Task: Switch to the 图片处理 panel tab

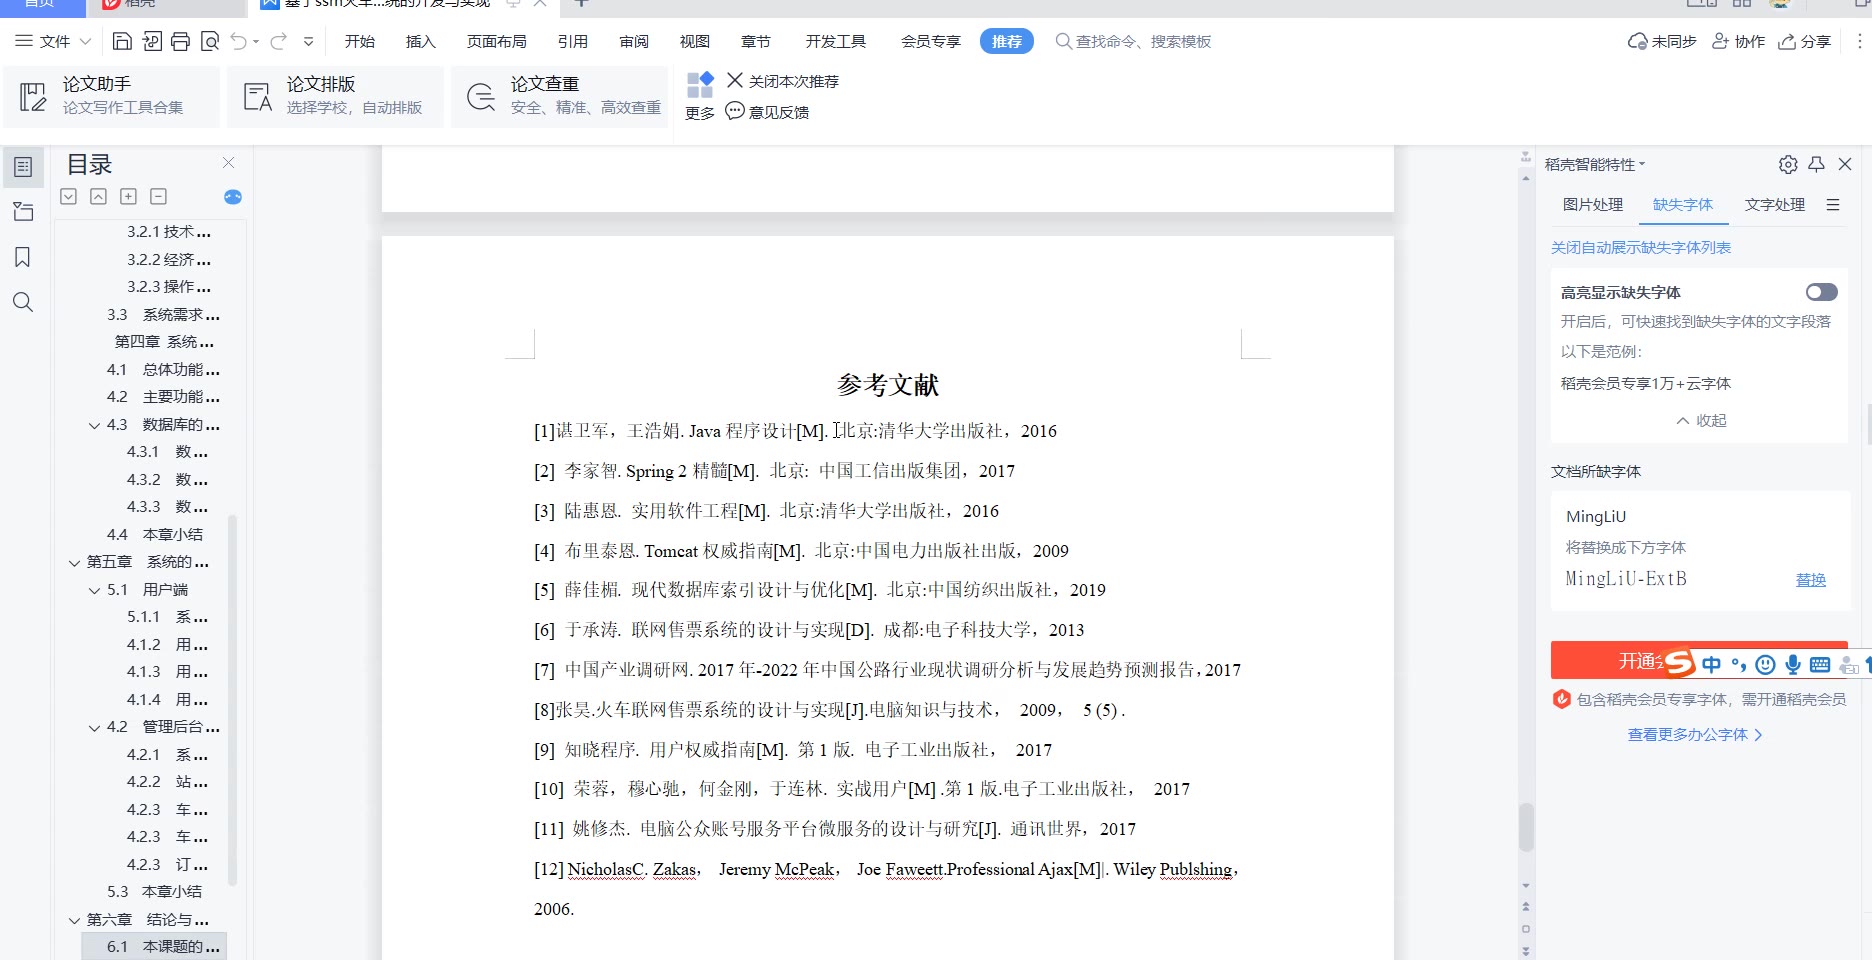Action: [1593, 204]
